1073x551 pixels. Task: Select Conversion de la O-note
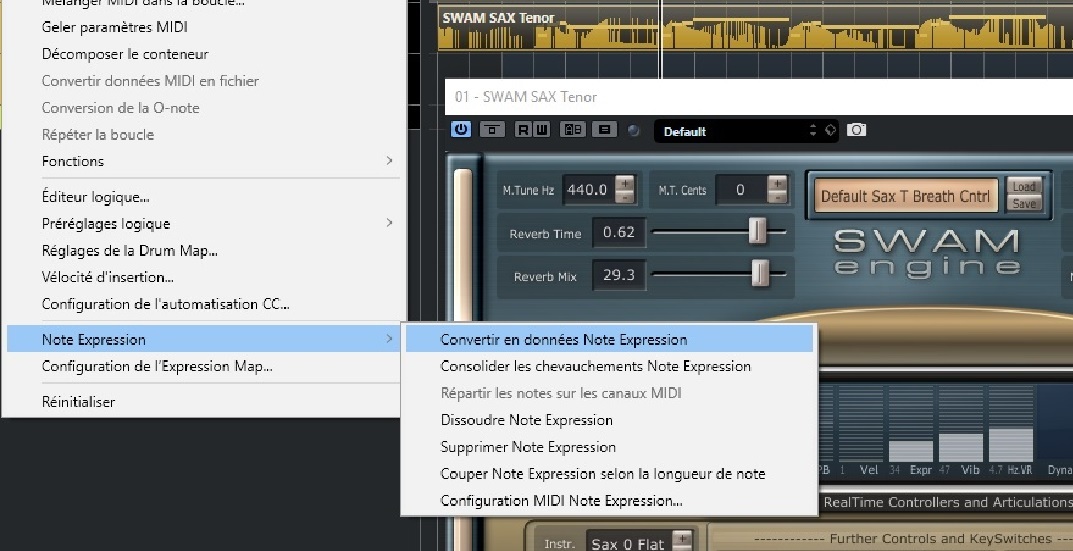(x=204, y=107)
